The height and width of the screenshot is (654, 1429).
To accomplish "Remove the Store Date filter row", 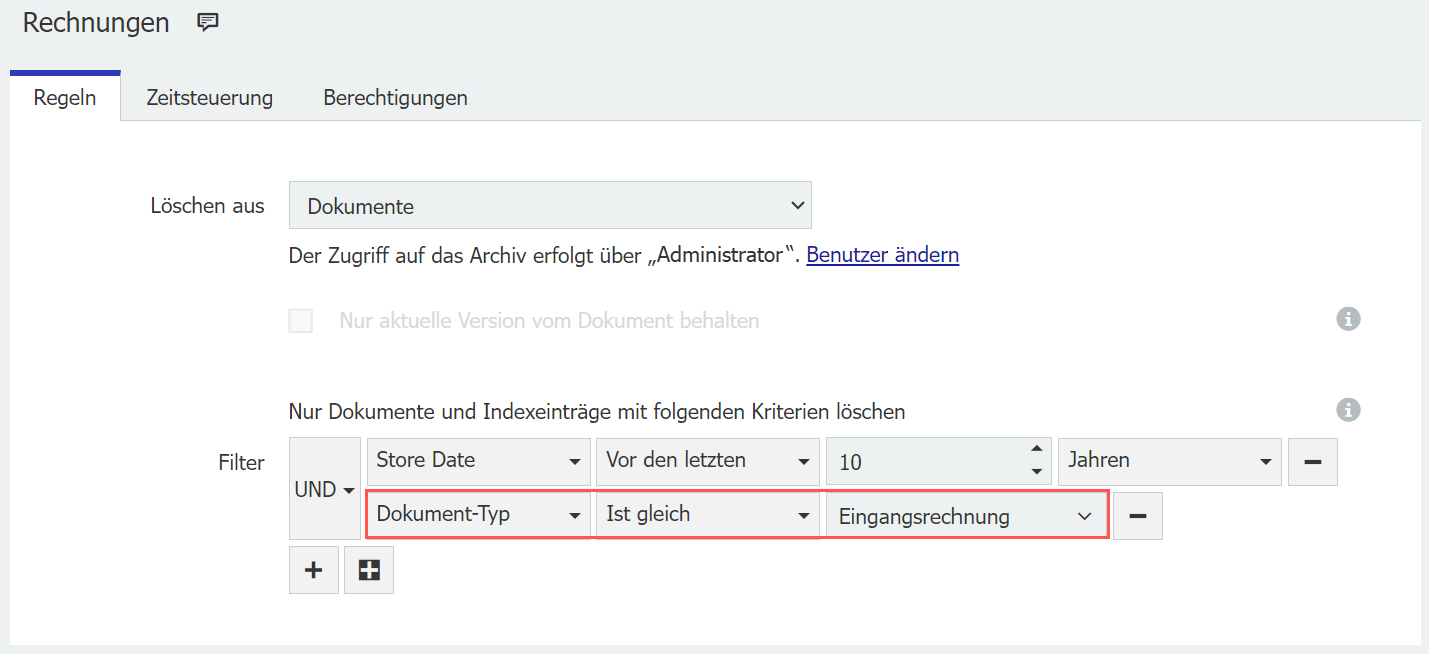I will (1312, 461).
